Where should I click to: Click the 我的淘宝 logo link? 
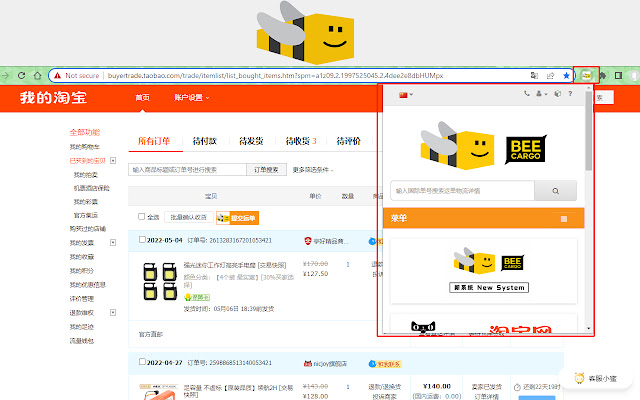tap(53, 98)
